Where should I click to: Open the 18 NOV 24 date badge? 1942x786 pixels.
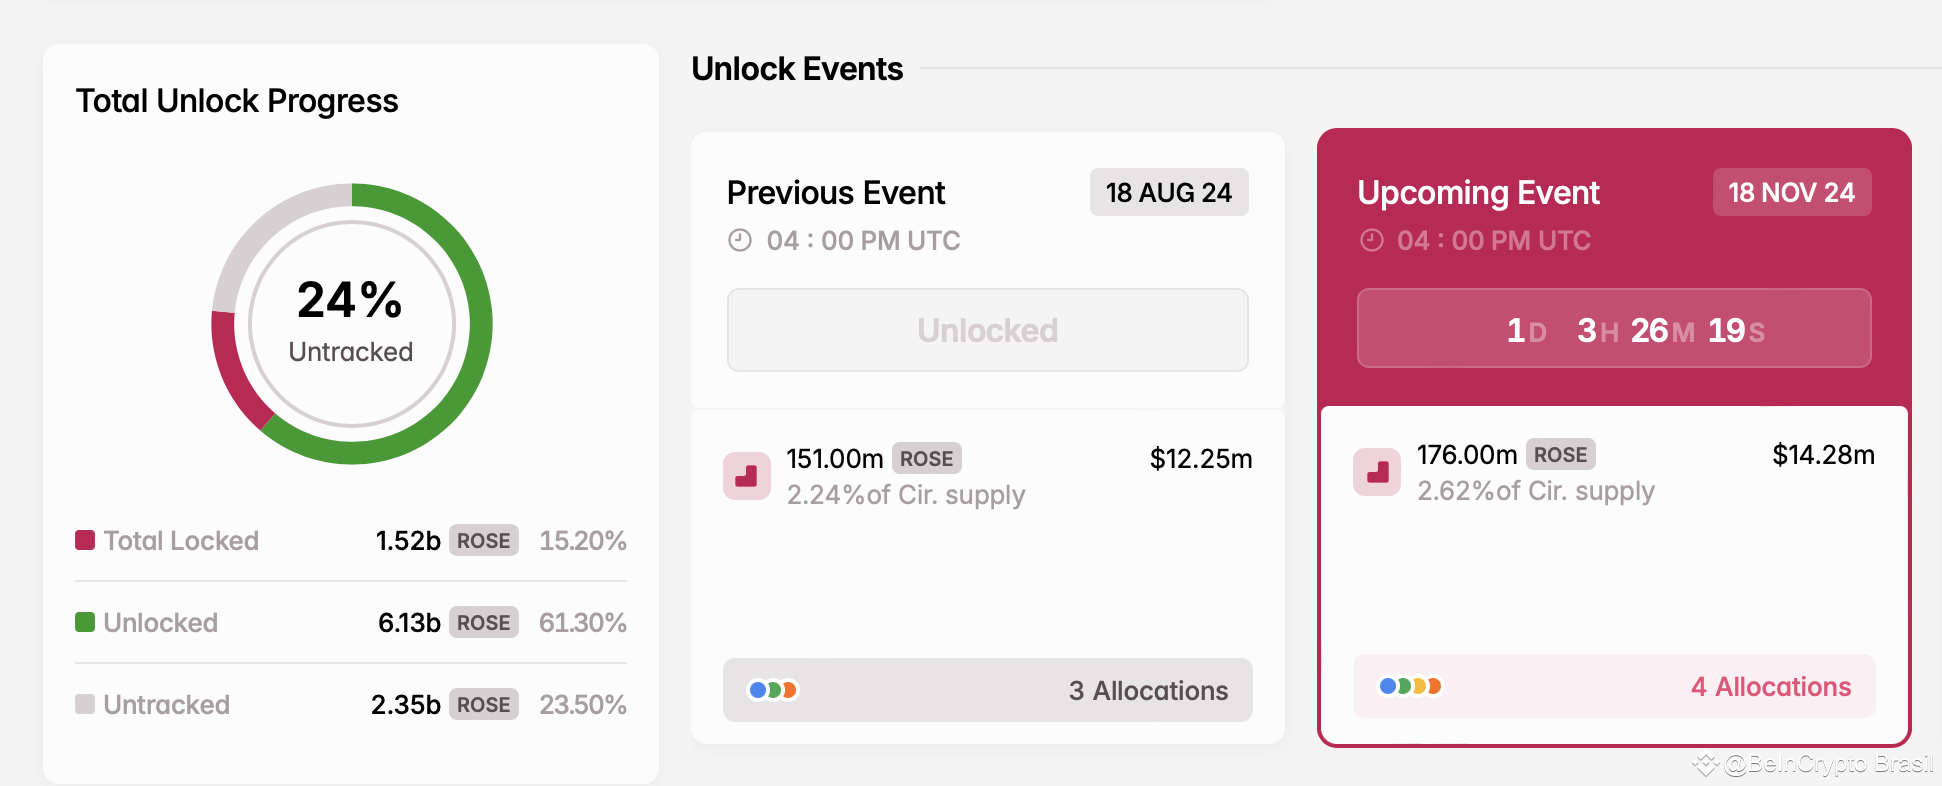pos(1791,192)
